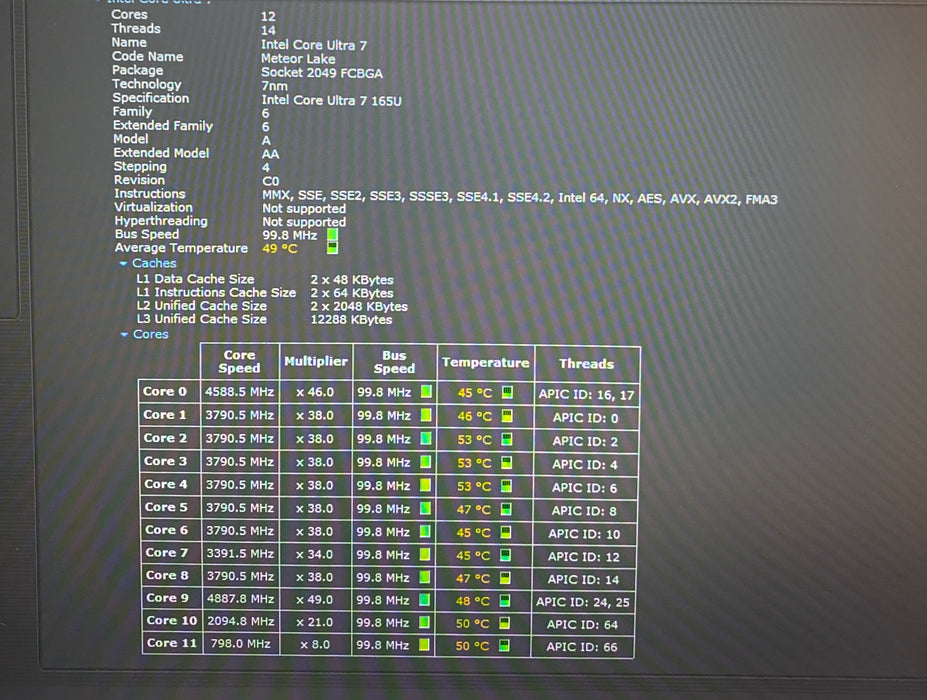Image resolution: width=927 pixels, height=700 pixels.
Task: Click Core 0 bus speed indicator
Action: click(426, 391)
